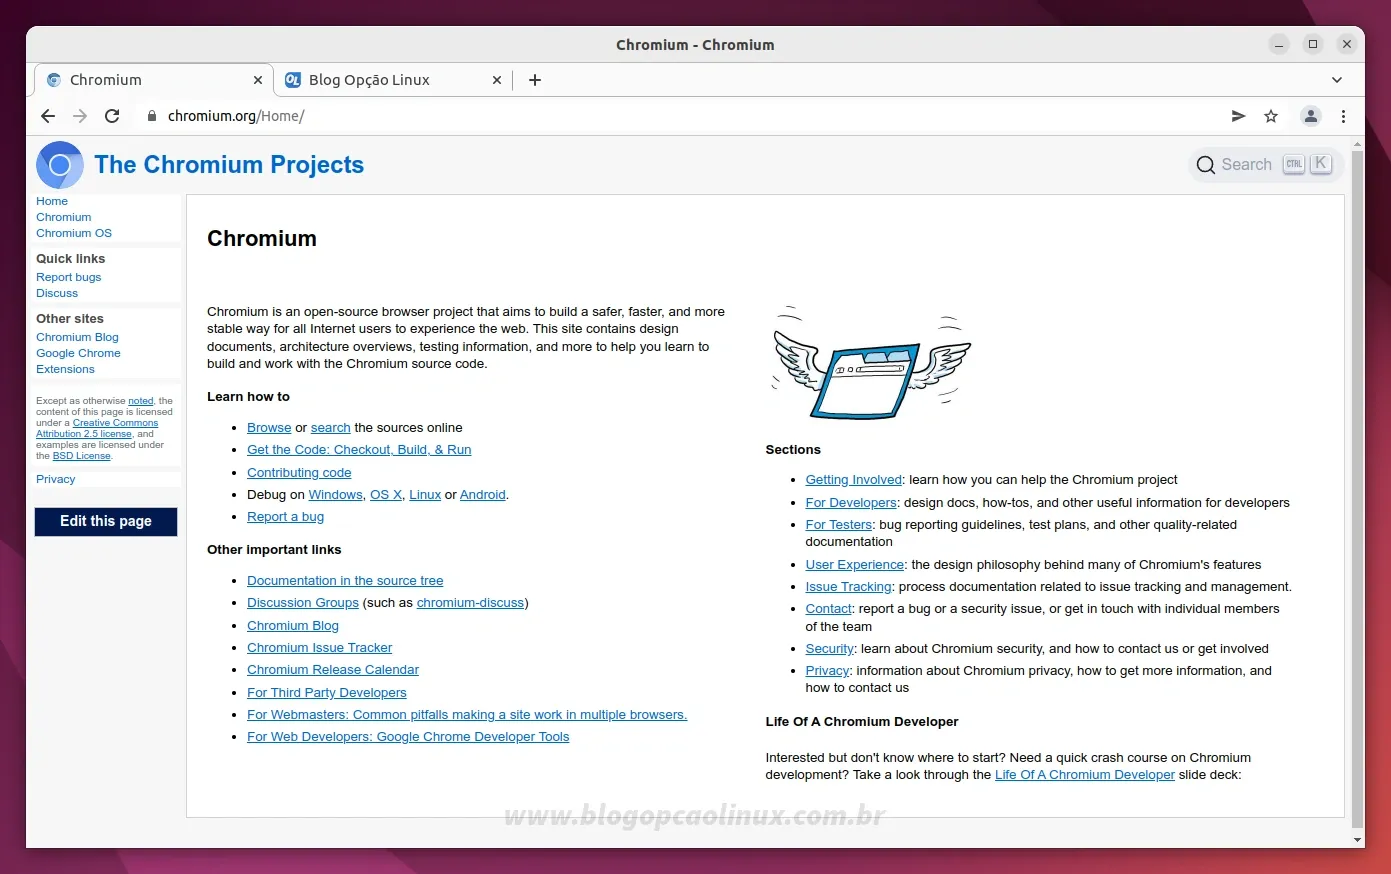Screen dimensions: 1391x874
Task: Open the Security section link
Action: point(829,649)
